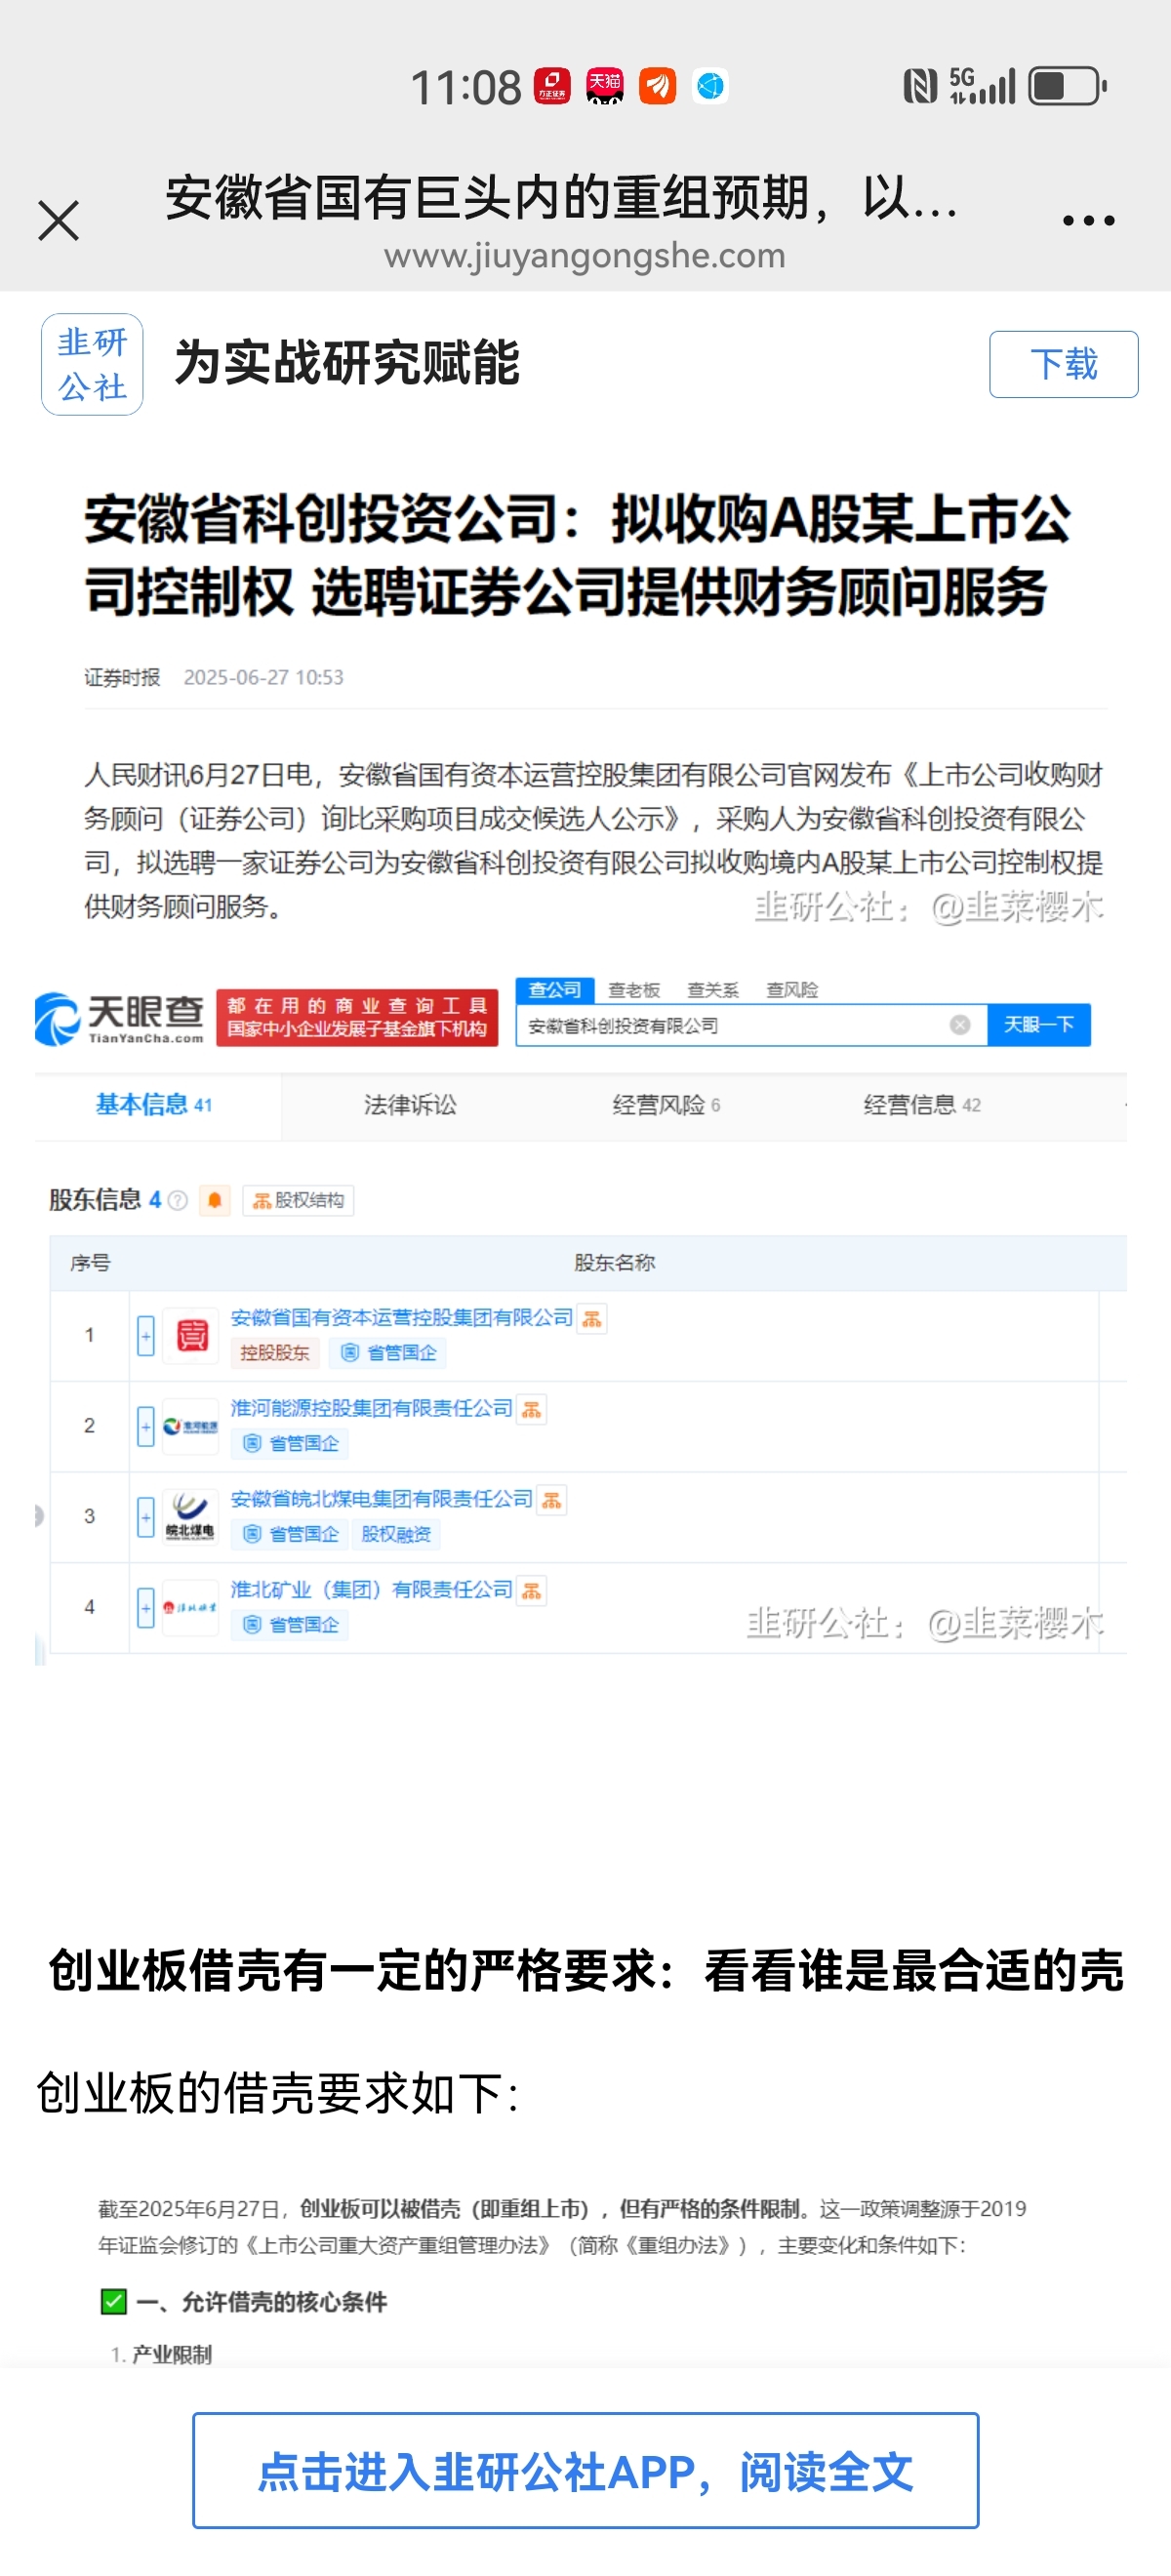Screen dimensions: 1171x2576
Task: Tap the page URL www.jiuyangongshe.com
Action: coord(585,256)
